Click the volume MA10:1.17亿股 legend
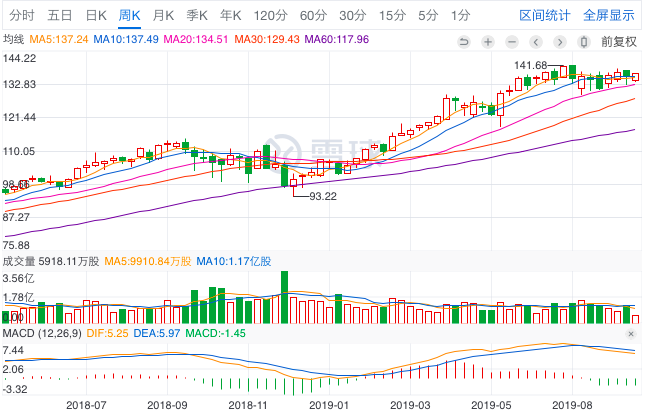The height and width of the screenshot is (417, 653). point(234,262)
